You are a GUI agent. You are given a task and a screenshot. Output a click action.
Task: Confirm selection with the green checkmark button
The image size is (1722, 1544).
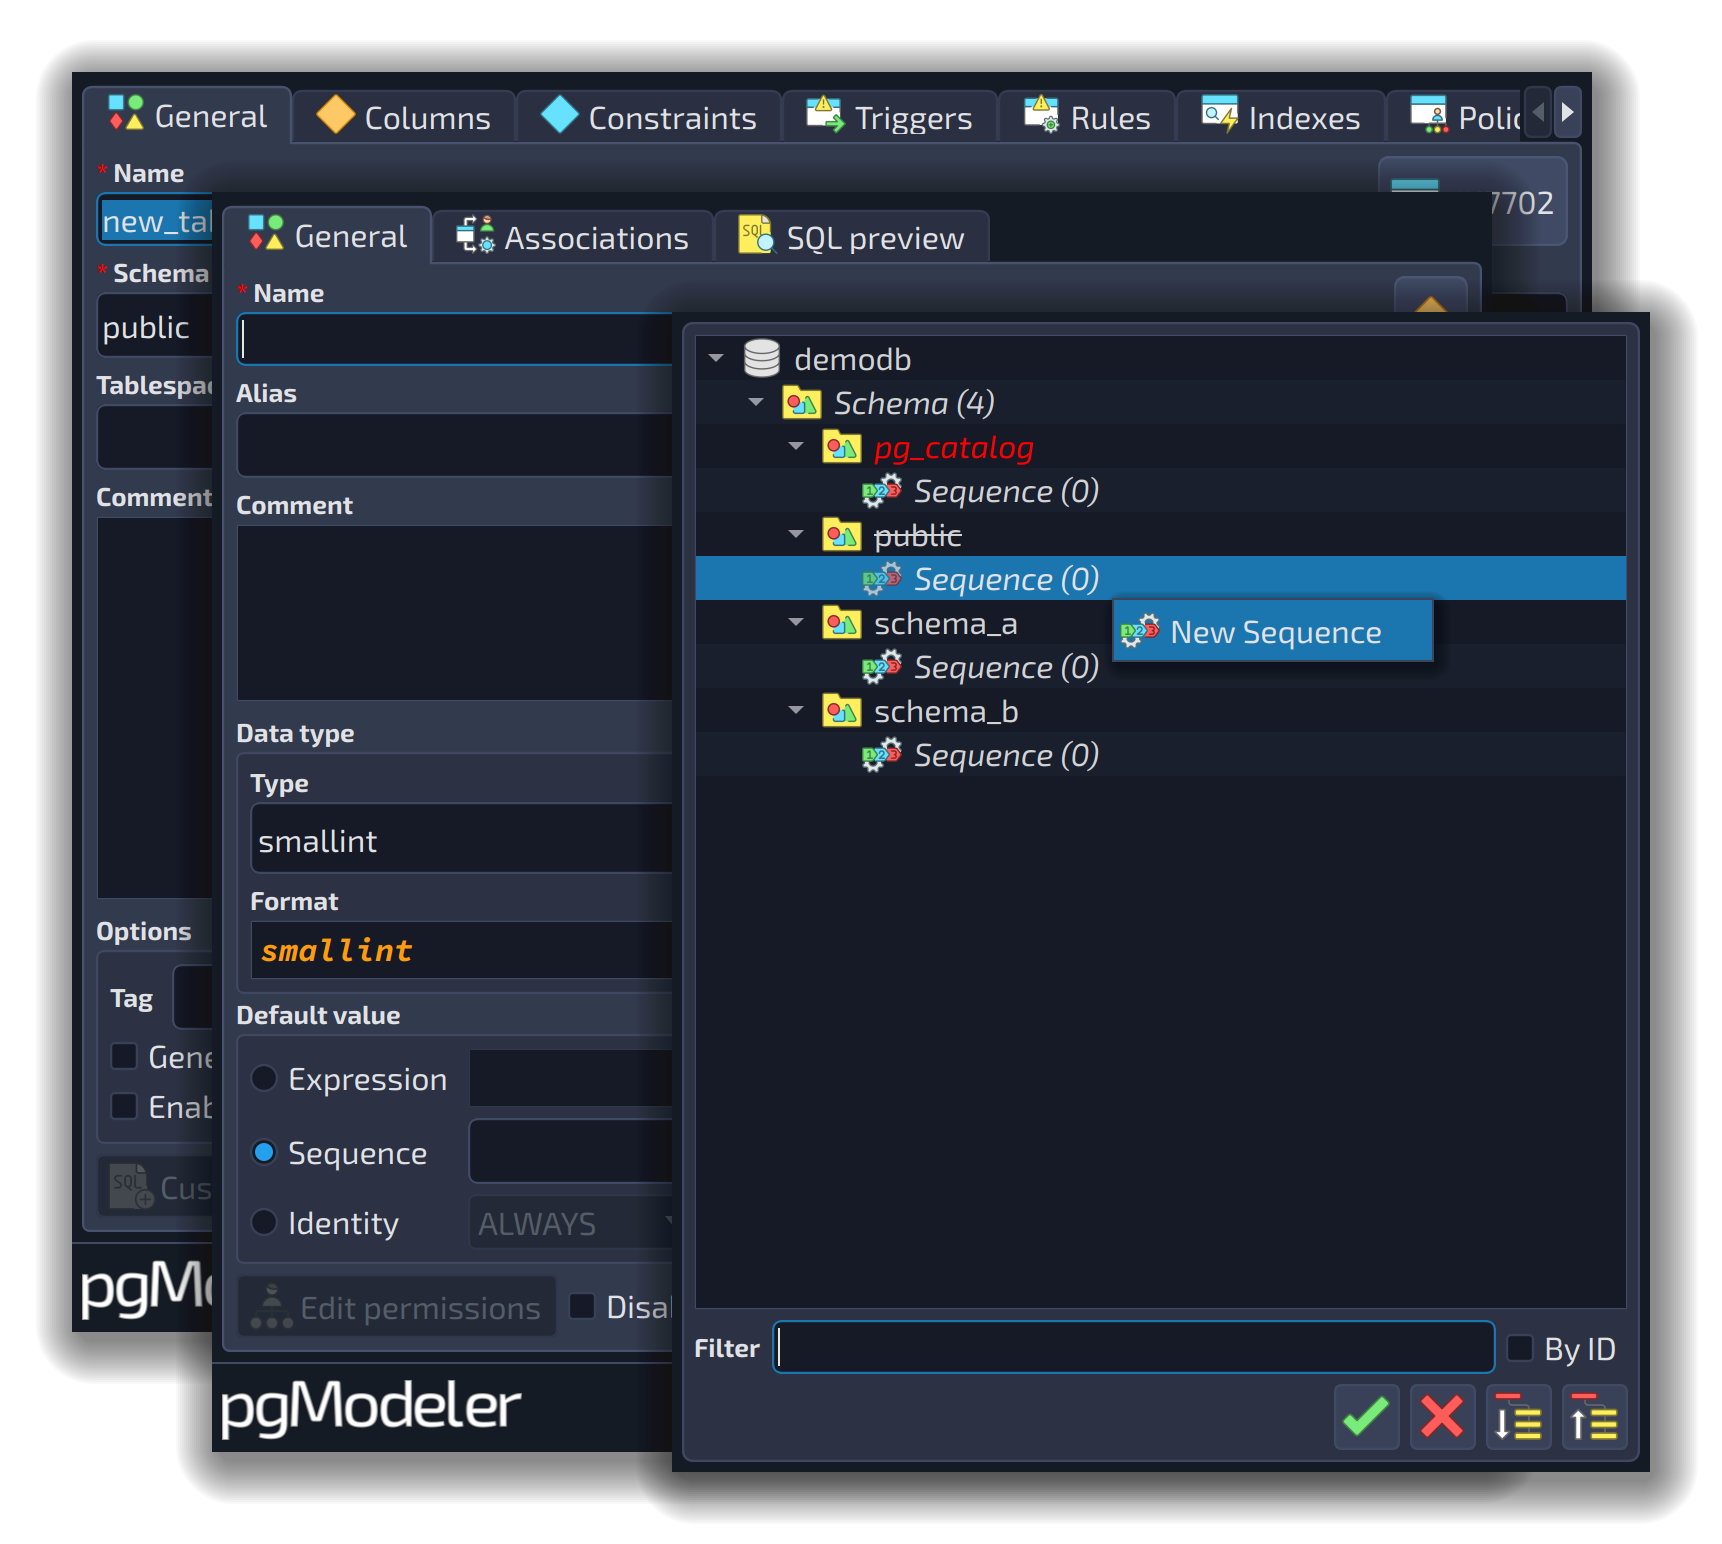1366,1417
